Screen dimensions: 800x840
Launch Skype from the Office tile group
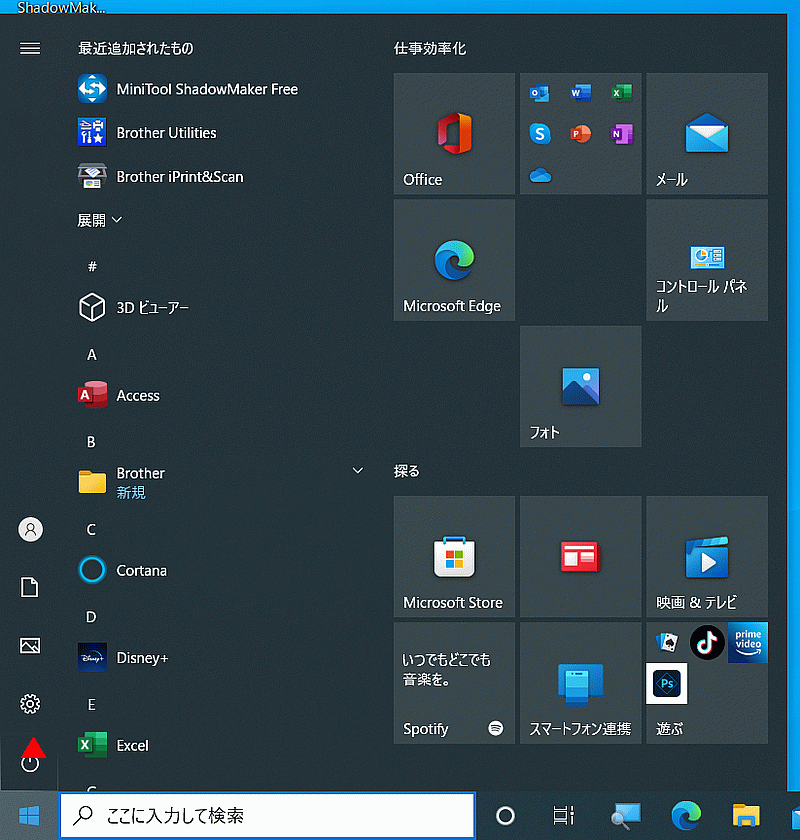tap(540, 133)
